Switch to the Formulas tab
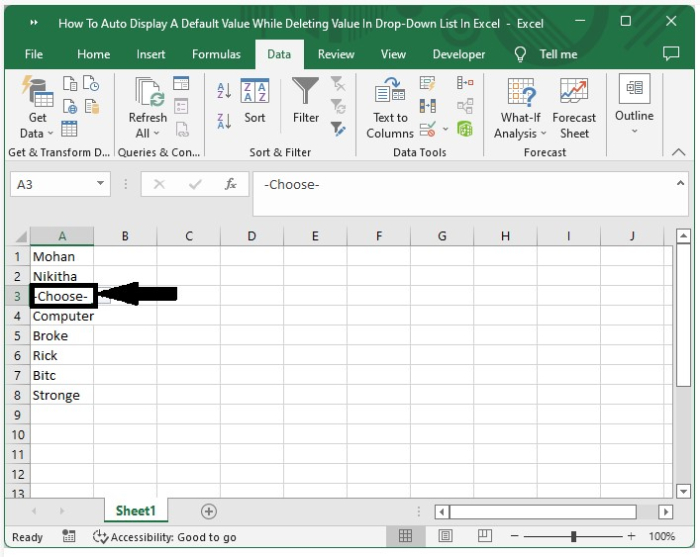Viewport: 700px width, 557px height. [216, 54]
